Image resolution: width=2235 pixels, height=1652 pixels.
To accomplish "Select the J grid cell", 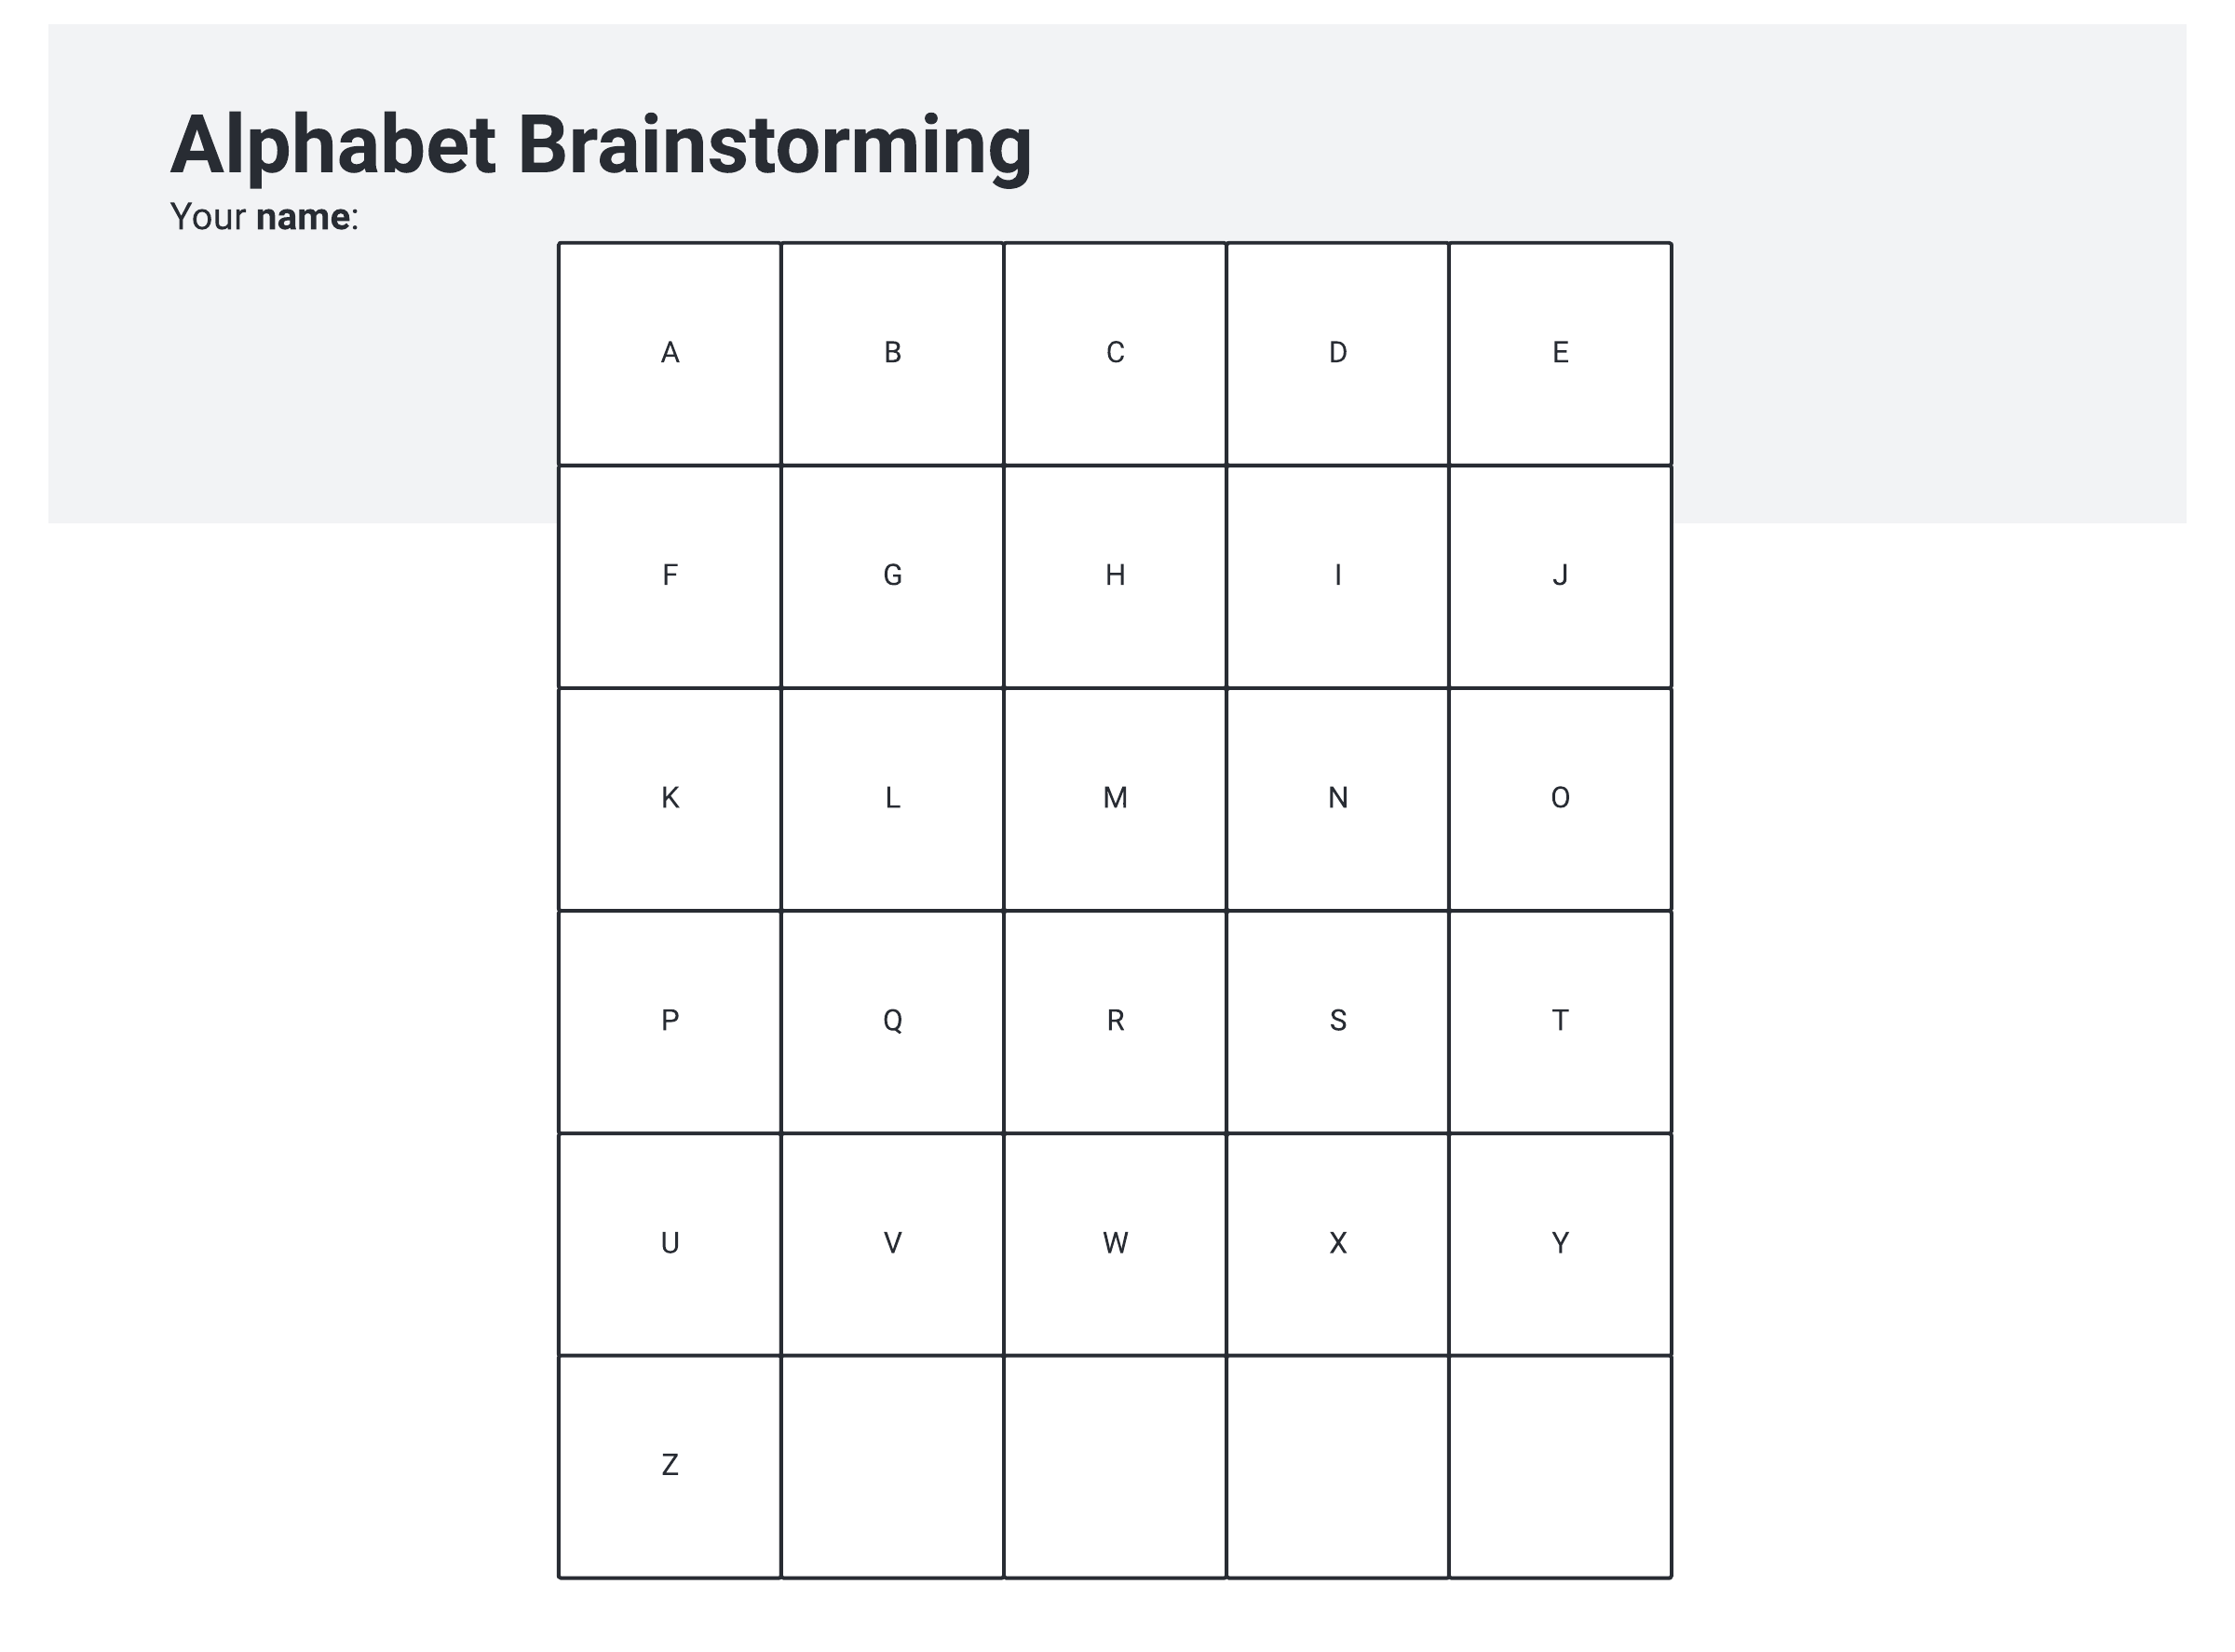I will pyautogui.click(x=1560, y=576).
